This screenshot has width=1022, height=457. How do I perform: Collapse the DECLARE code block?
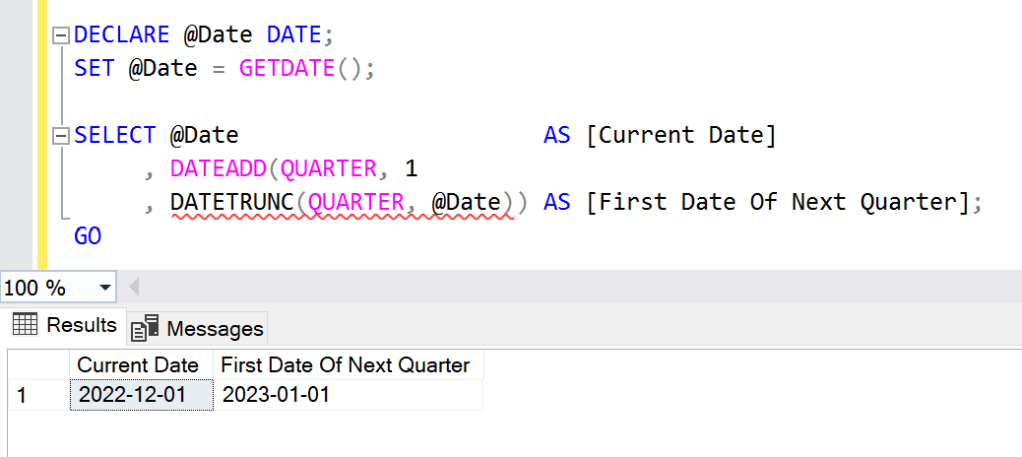[62, 35]
